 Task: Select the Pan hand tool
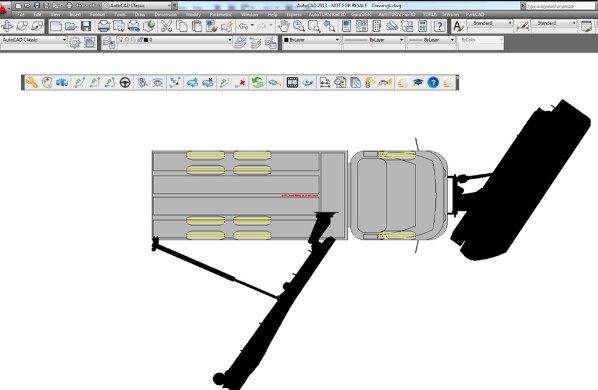click(283, 26)
